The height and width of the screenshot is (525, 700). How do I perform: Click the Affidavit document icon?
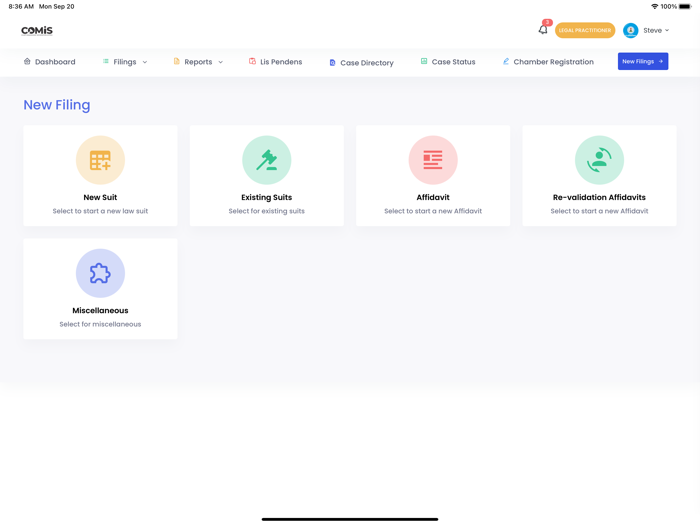point(433,160)
